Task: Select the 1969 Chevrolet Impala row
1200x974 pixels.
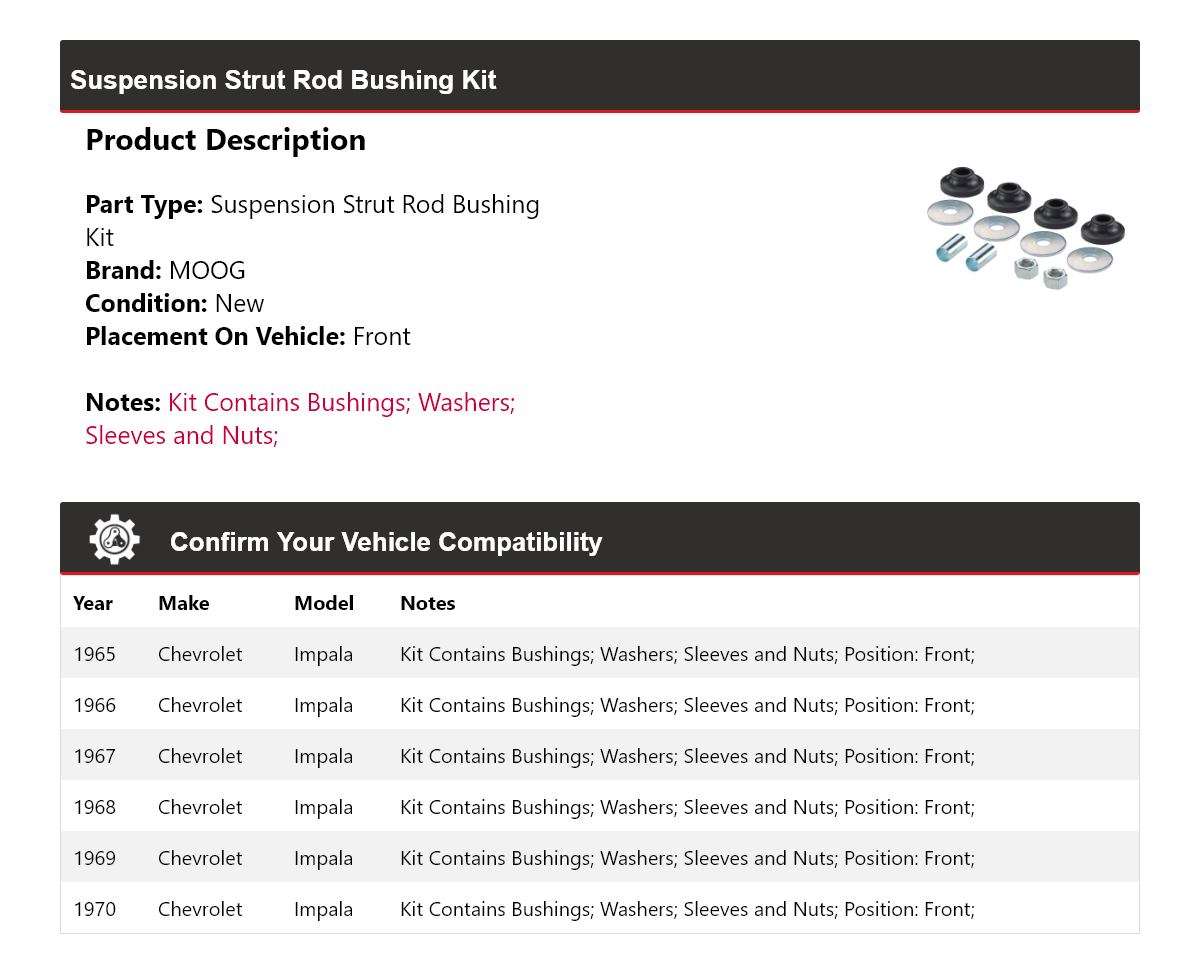Action: [x=600, y=858]
